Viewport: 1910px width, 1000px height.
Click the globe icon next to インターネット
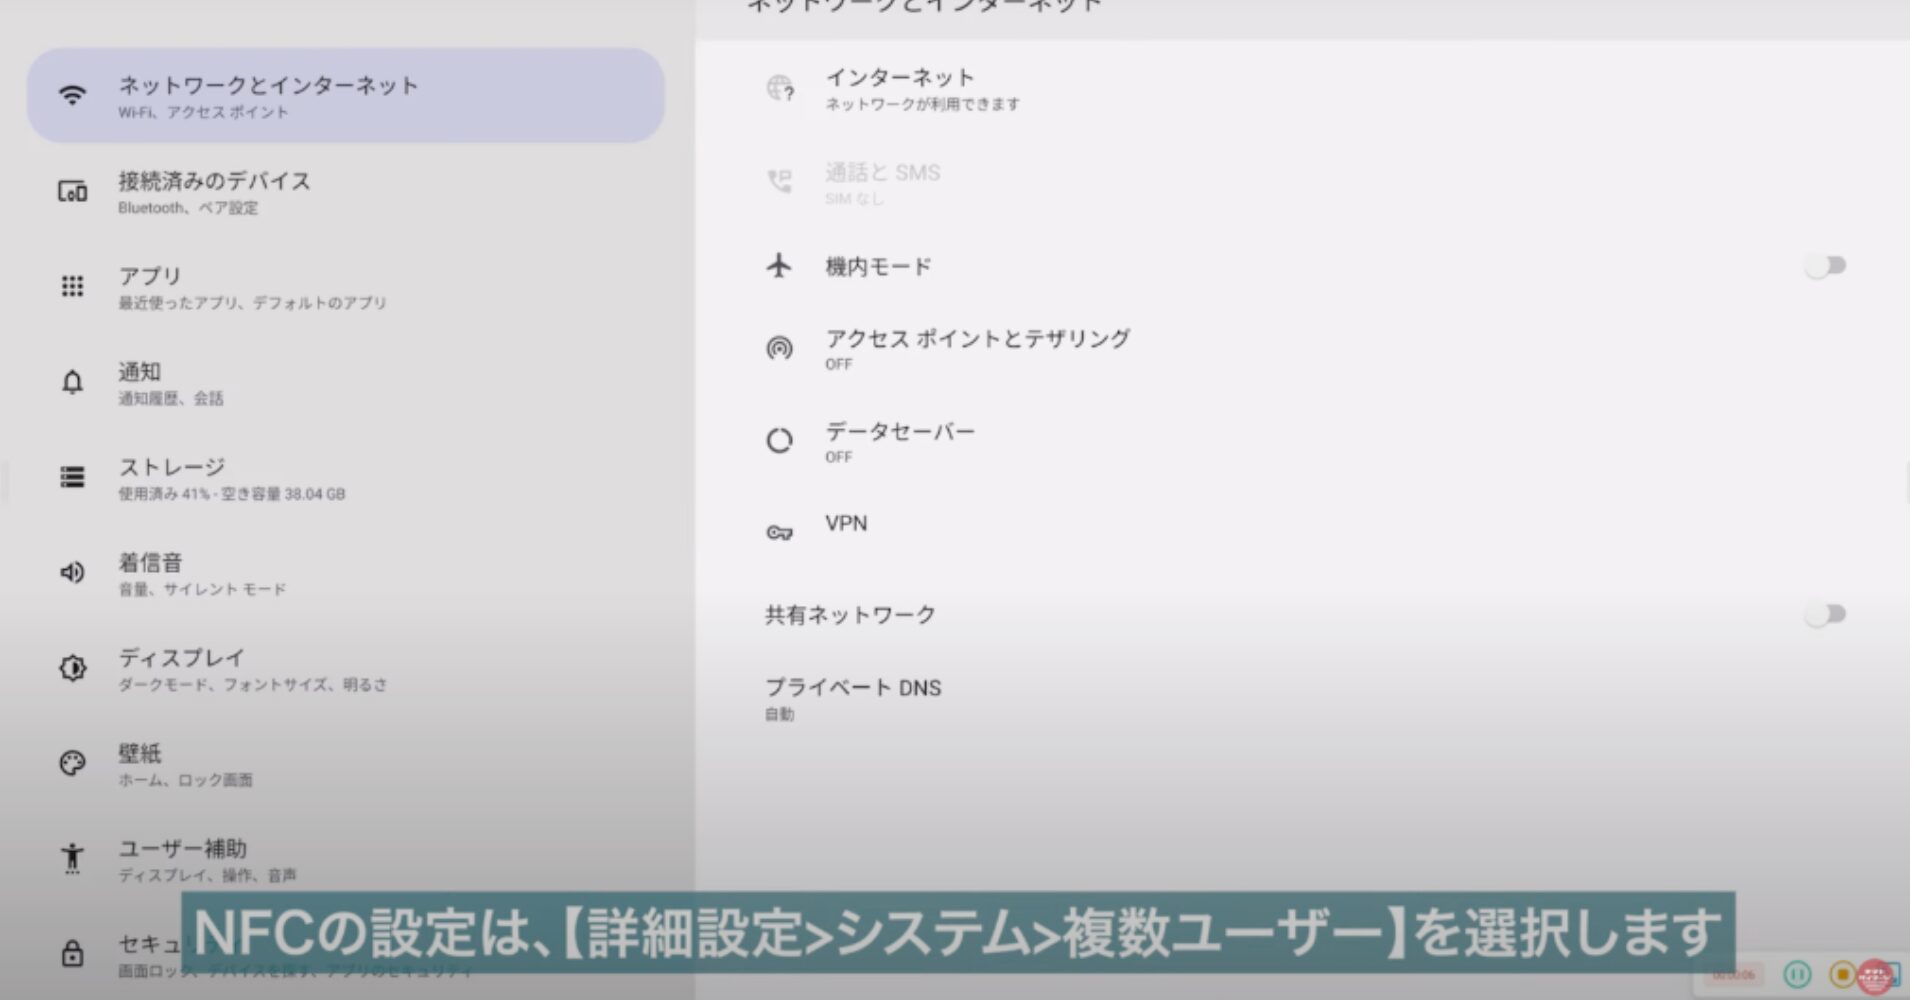point(779,89)
